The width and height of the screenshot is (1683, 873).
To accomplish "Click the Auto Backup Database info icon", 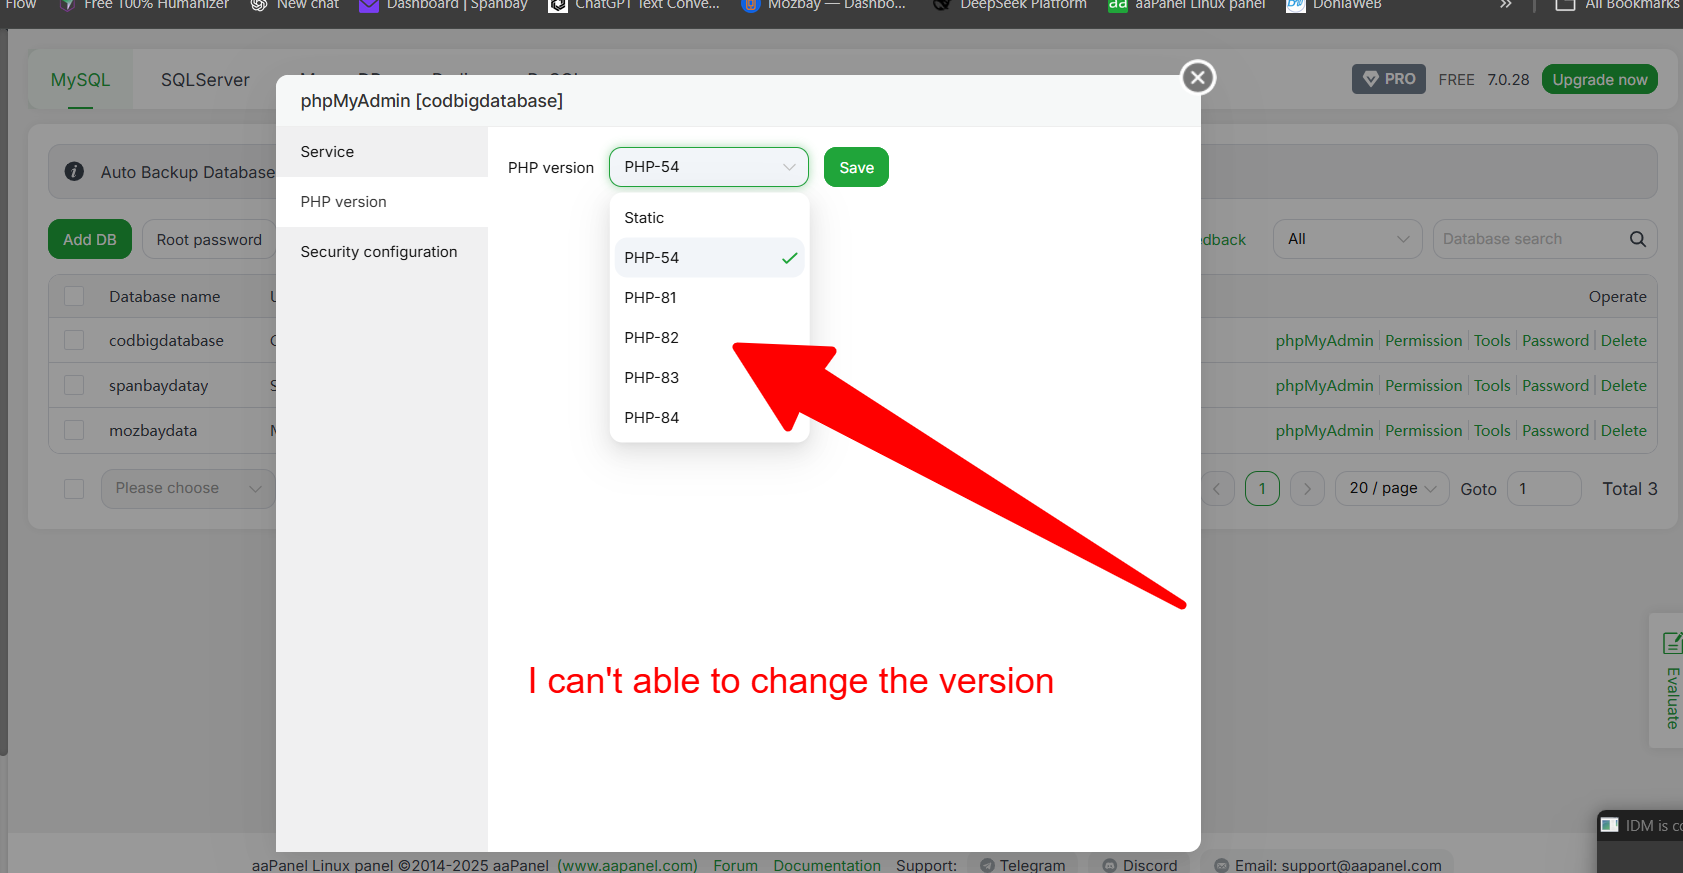I will pyautogui.click(x=74, y=172).
